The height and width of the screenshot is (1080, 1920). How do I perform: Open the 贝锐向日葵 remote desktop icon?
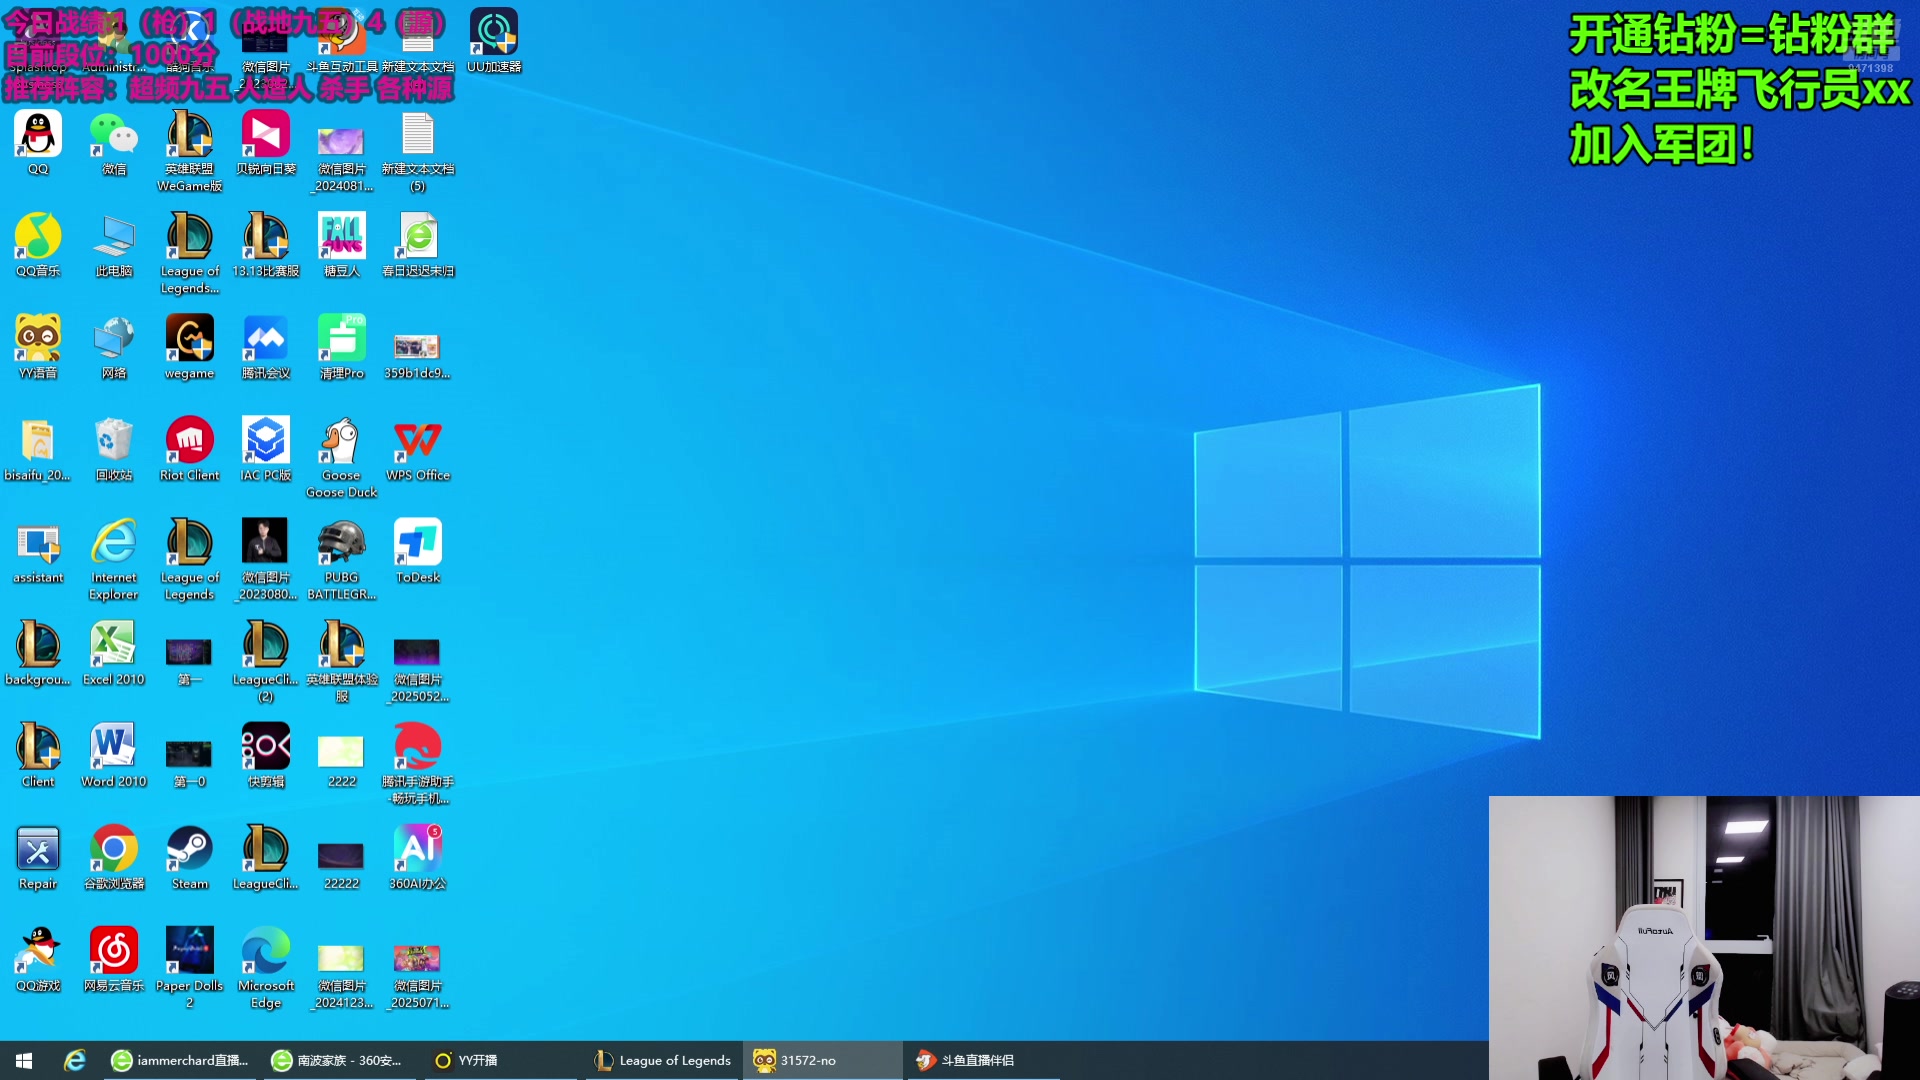[x=266, y=143]
